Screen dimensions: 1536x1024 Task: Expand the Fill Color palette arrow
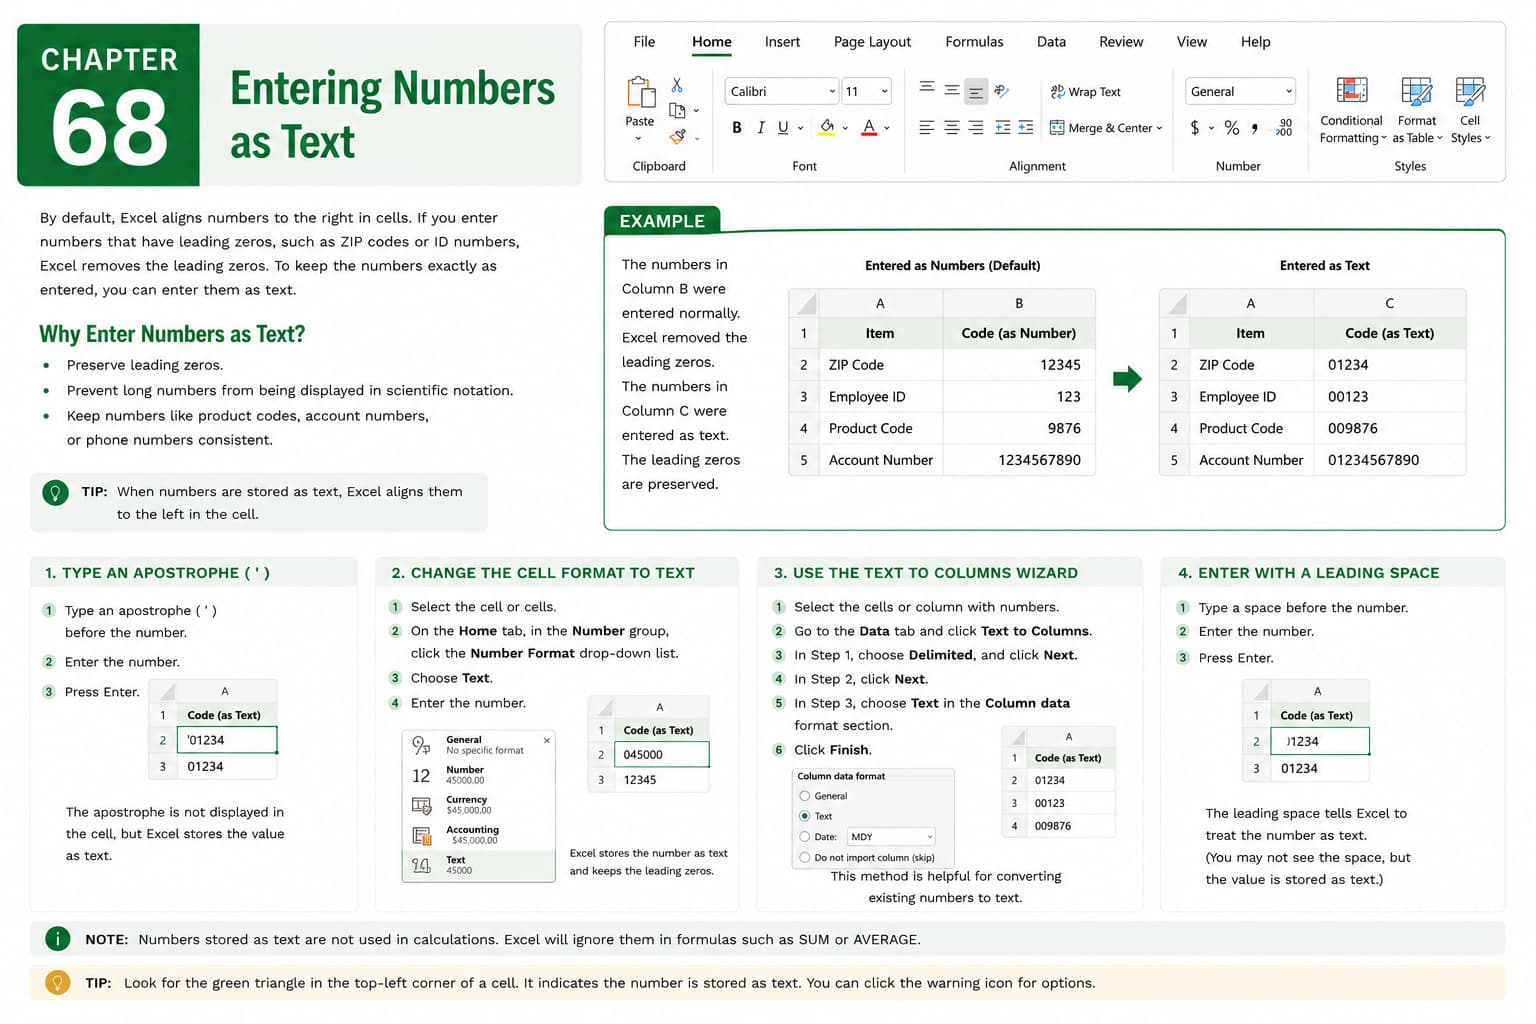pyautogui.click(x=846, y=129)
